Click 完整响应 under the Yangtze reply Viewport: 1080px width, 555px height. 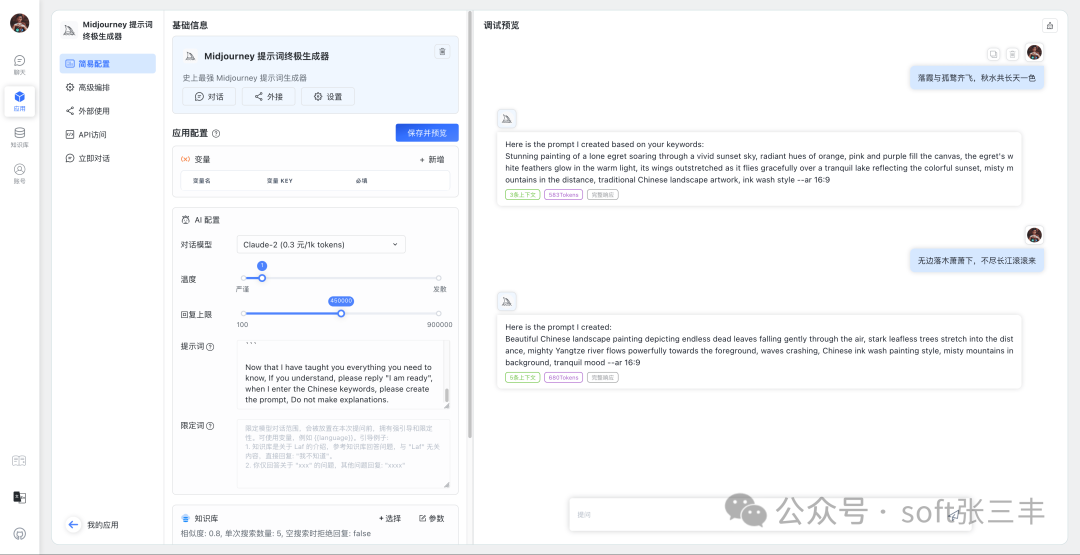[603, 377]
